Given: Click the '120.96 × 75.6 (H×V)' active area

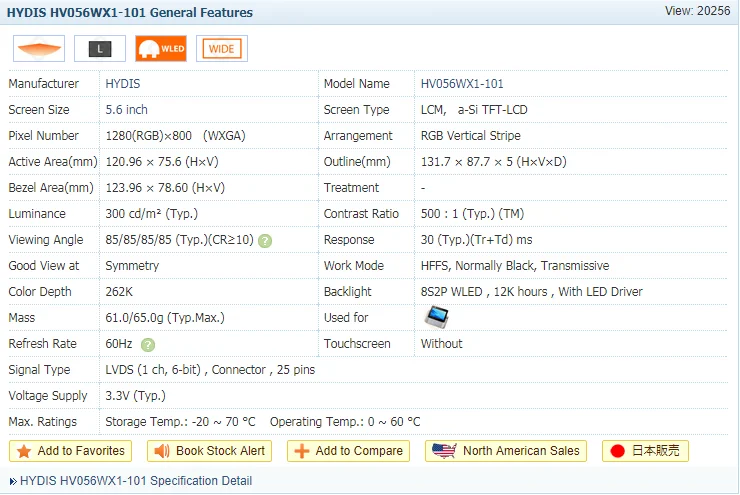Looking at the screenshot, I should click(x=162, y=162).
